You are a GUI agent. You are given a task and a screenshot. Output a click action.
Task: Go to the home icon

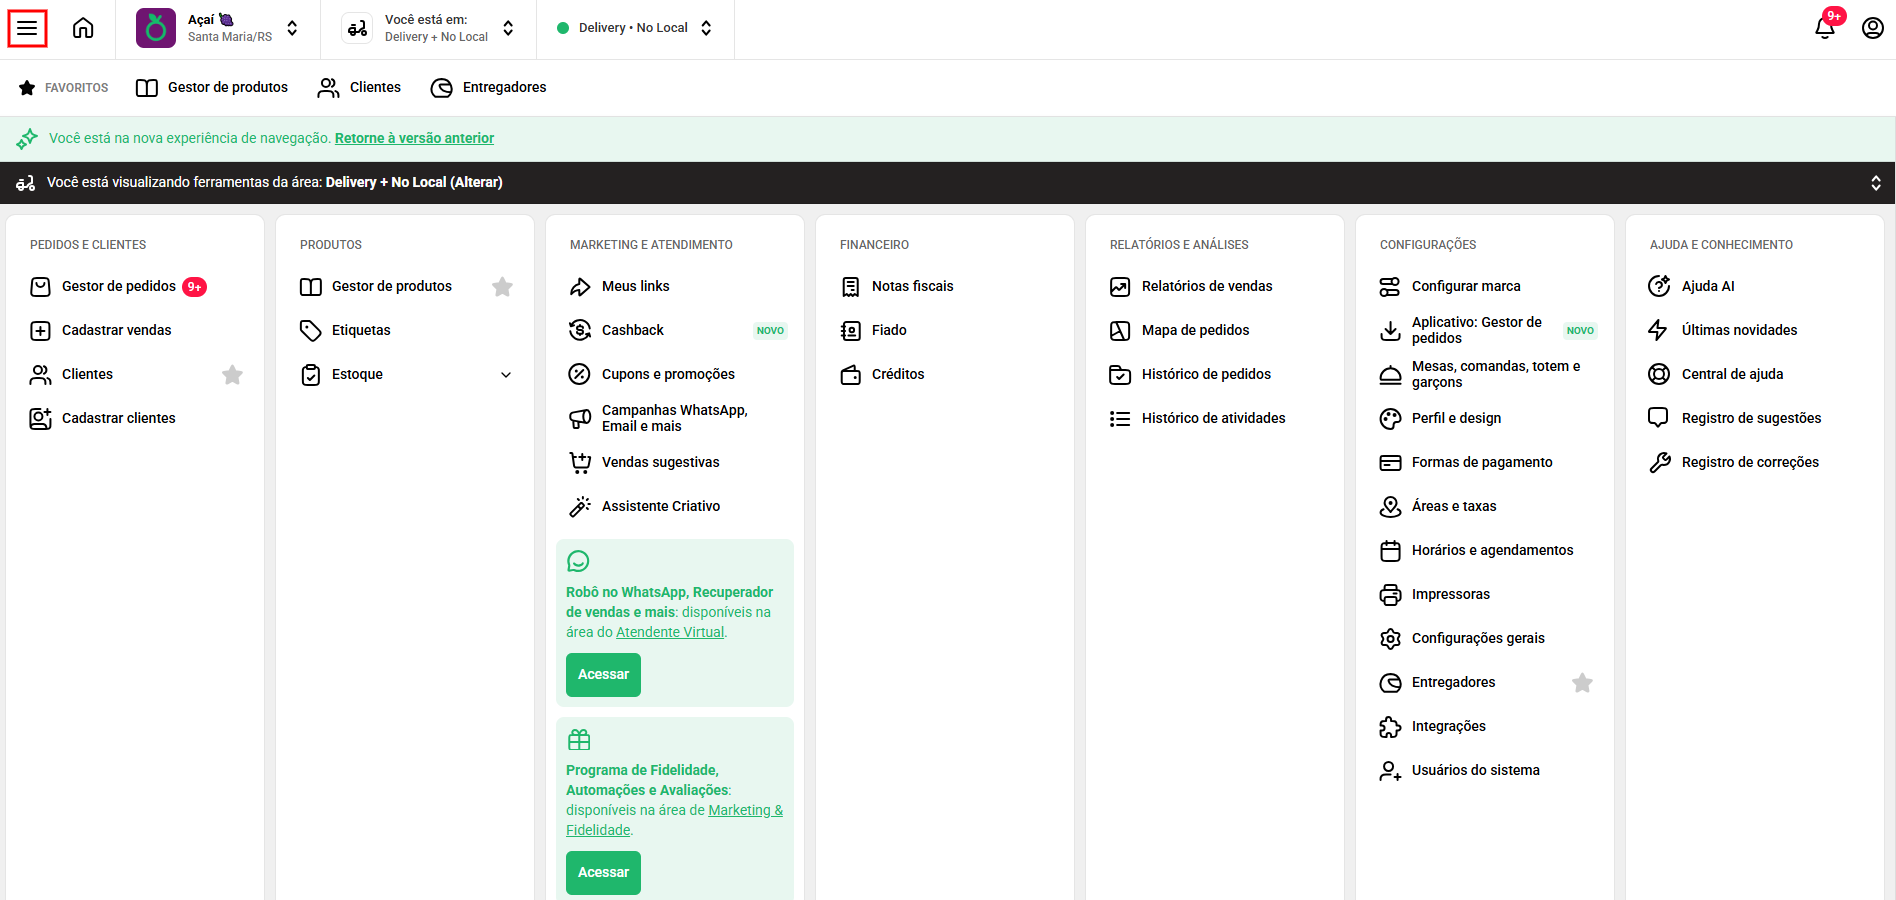(x=83, y=28)
